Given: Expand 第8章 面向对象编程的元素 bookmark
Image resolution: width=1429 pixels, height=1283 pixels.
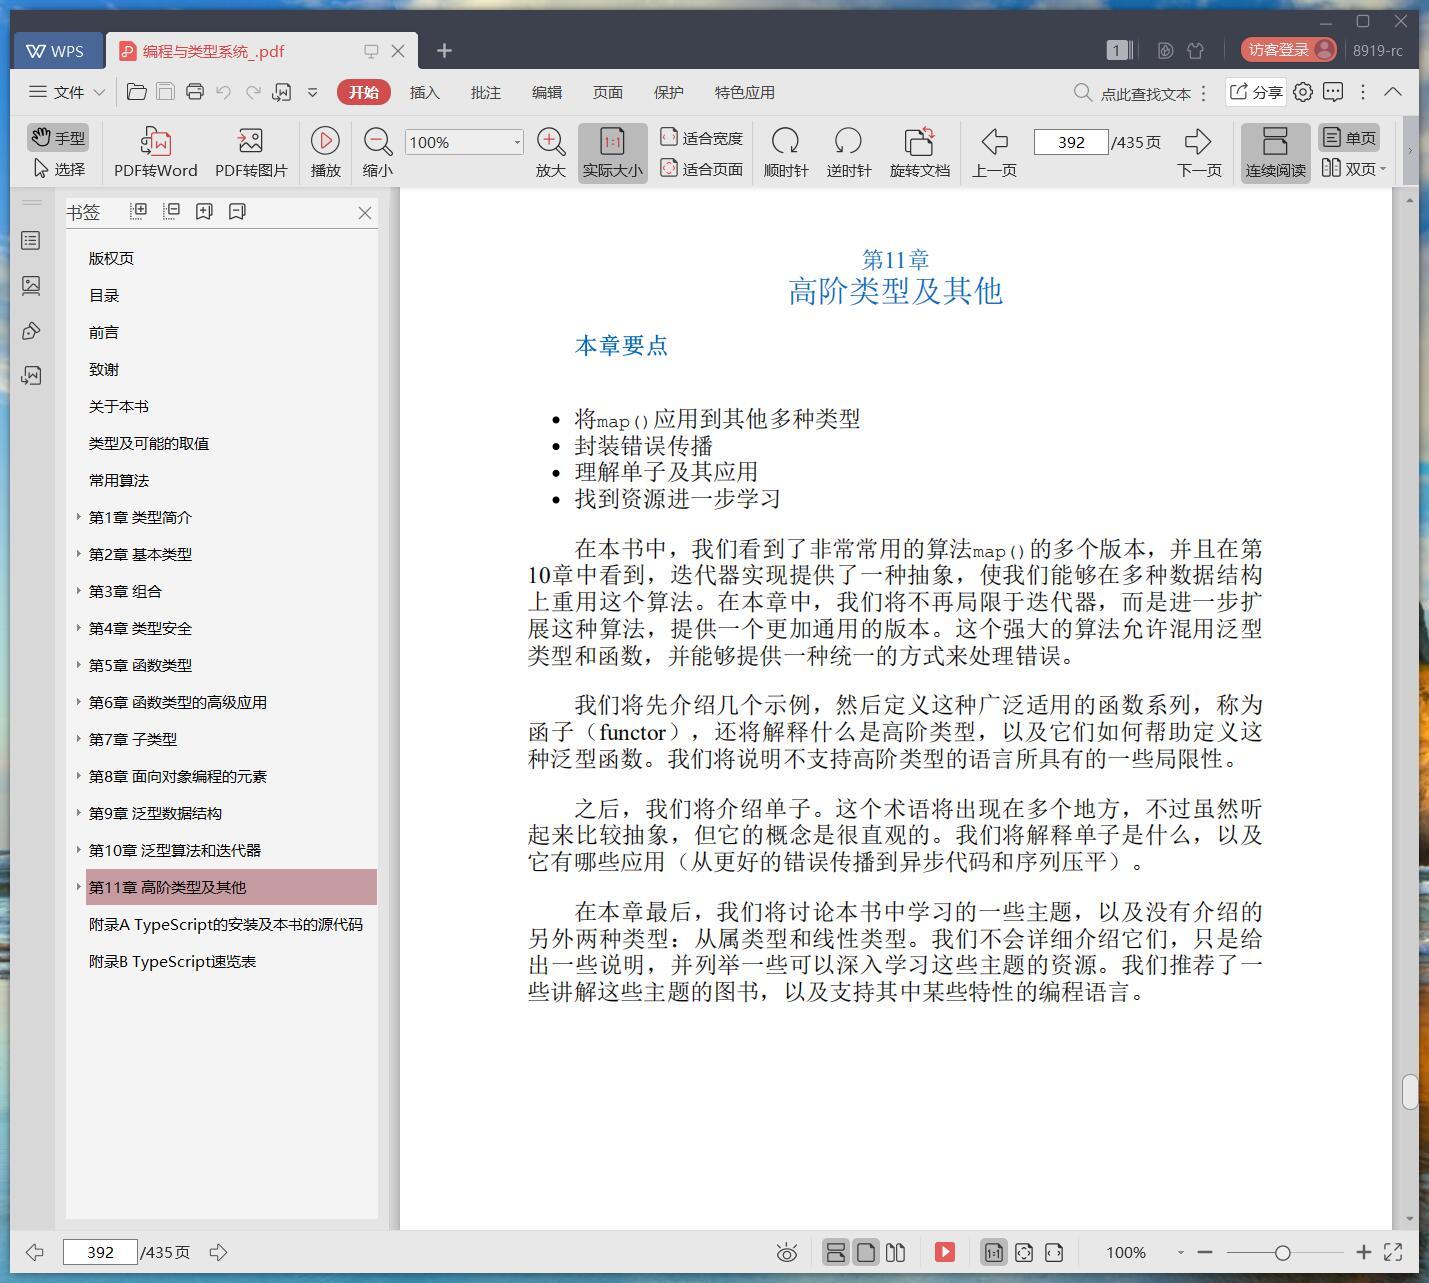Looking at the screenshot, I should [79, 776].
